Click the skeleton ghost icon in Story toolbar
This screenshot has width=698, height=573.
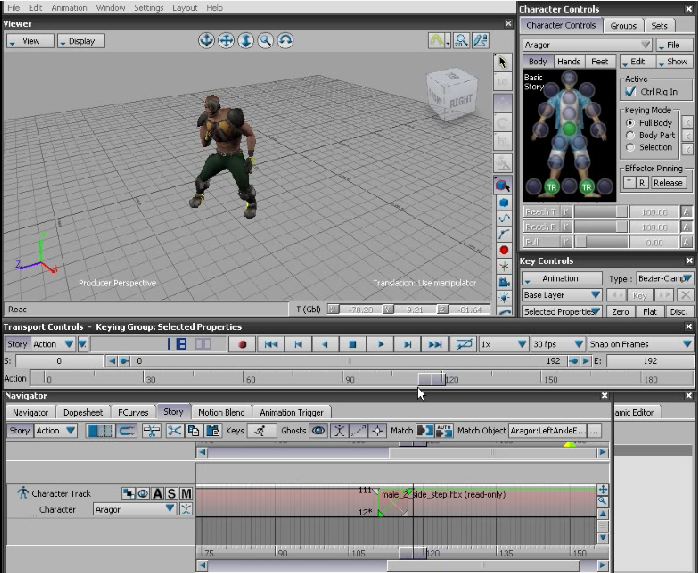coord(339,431)
